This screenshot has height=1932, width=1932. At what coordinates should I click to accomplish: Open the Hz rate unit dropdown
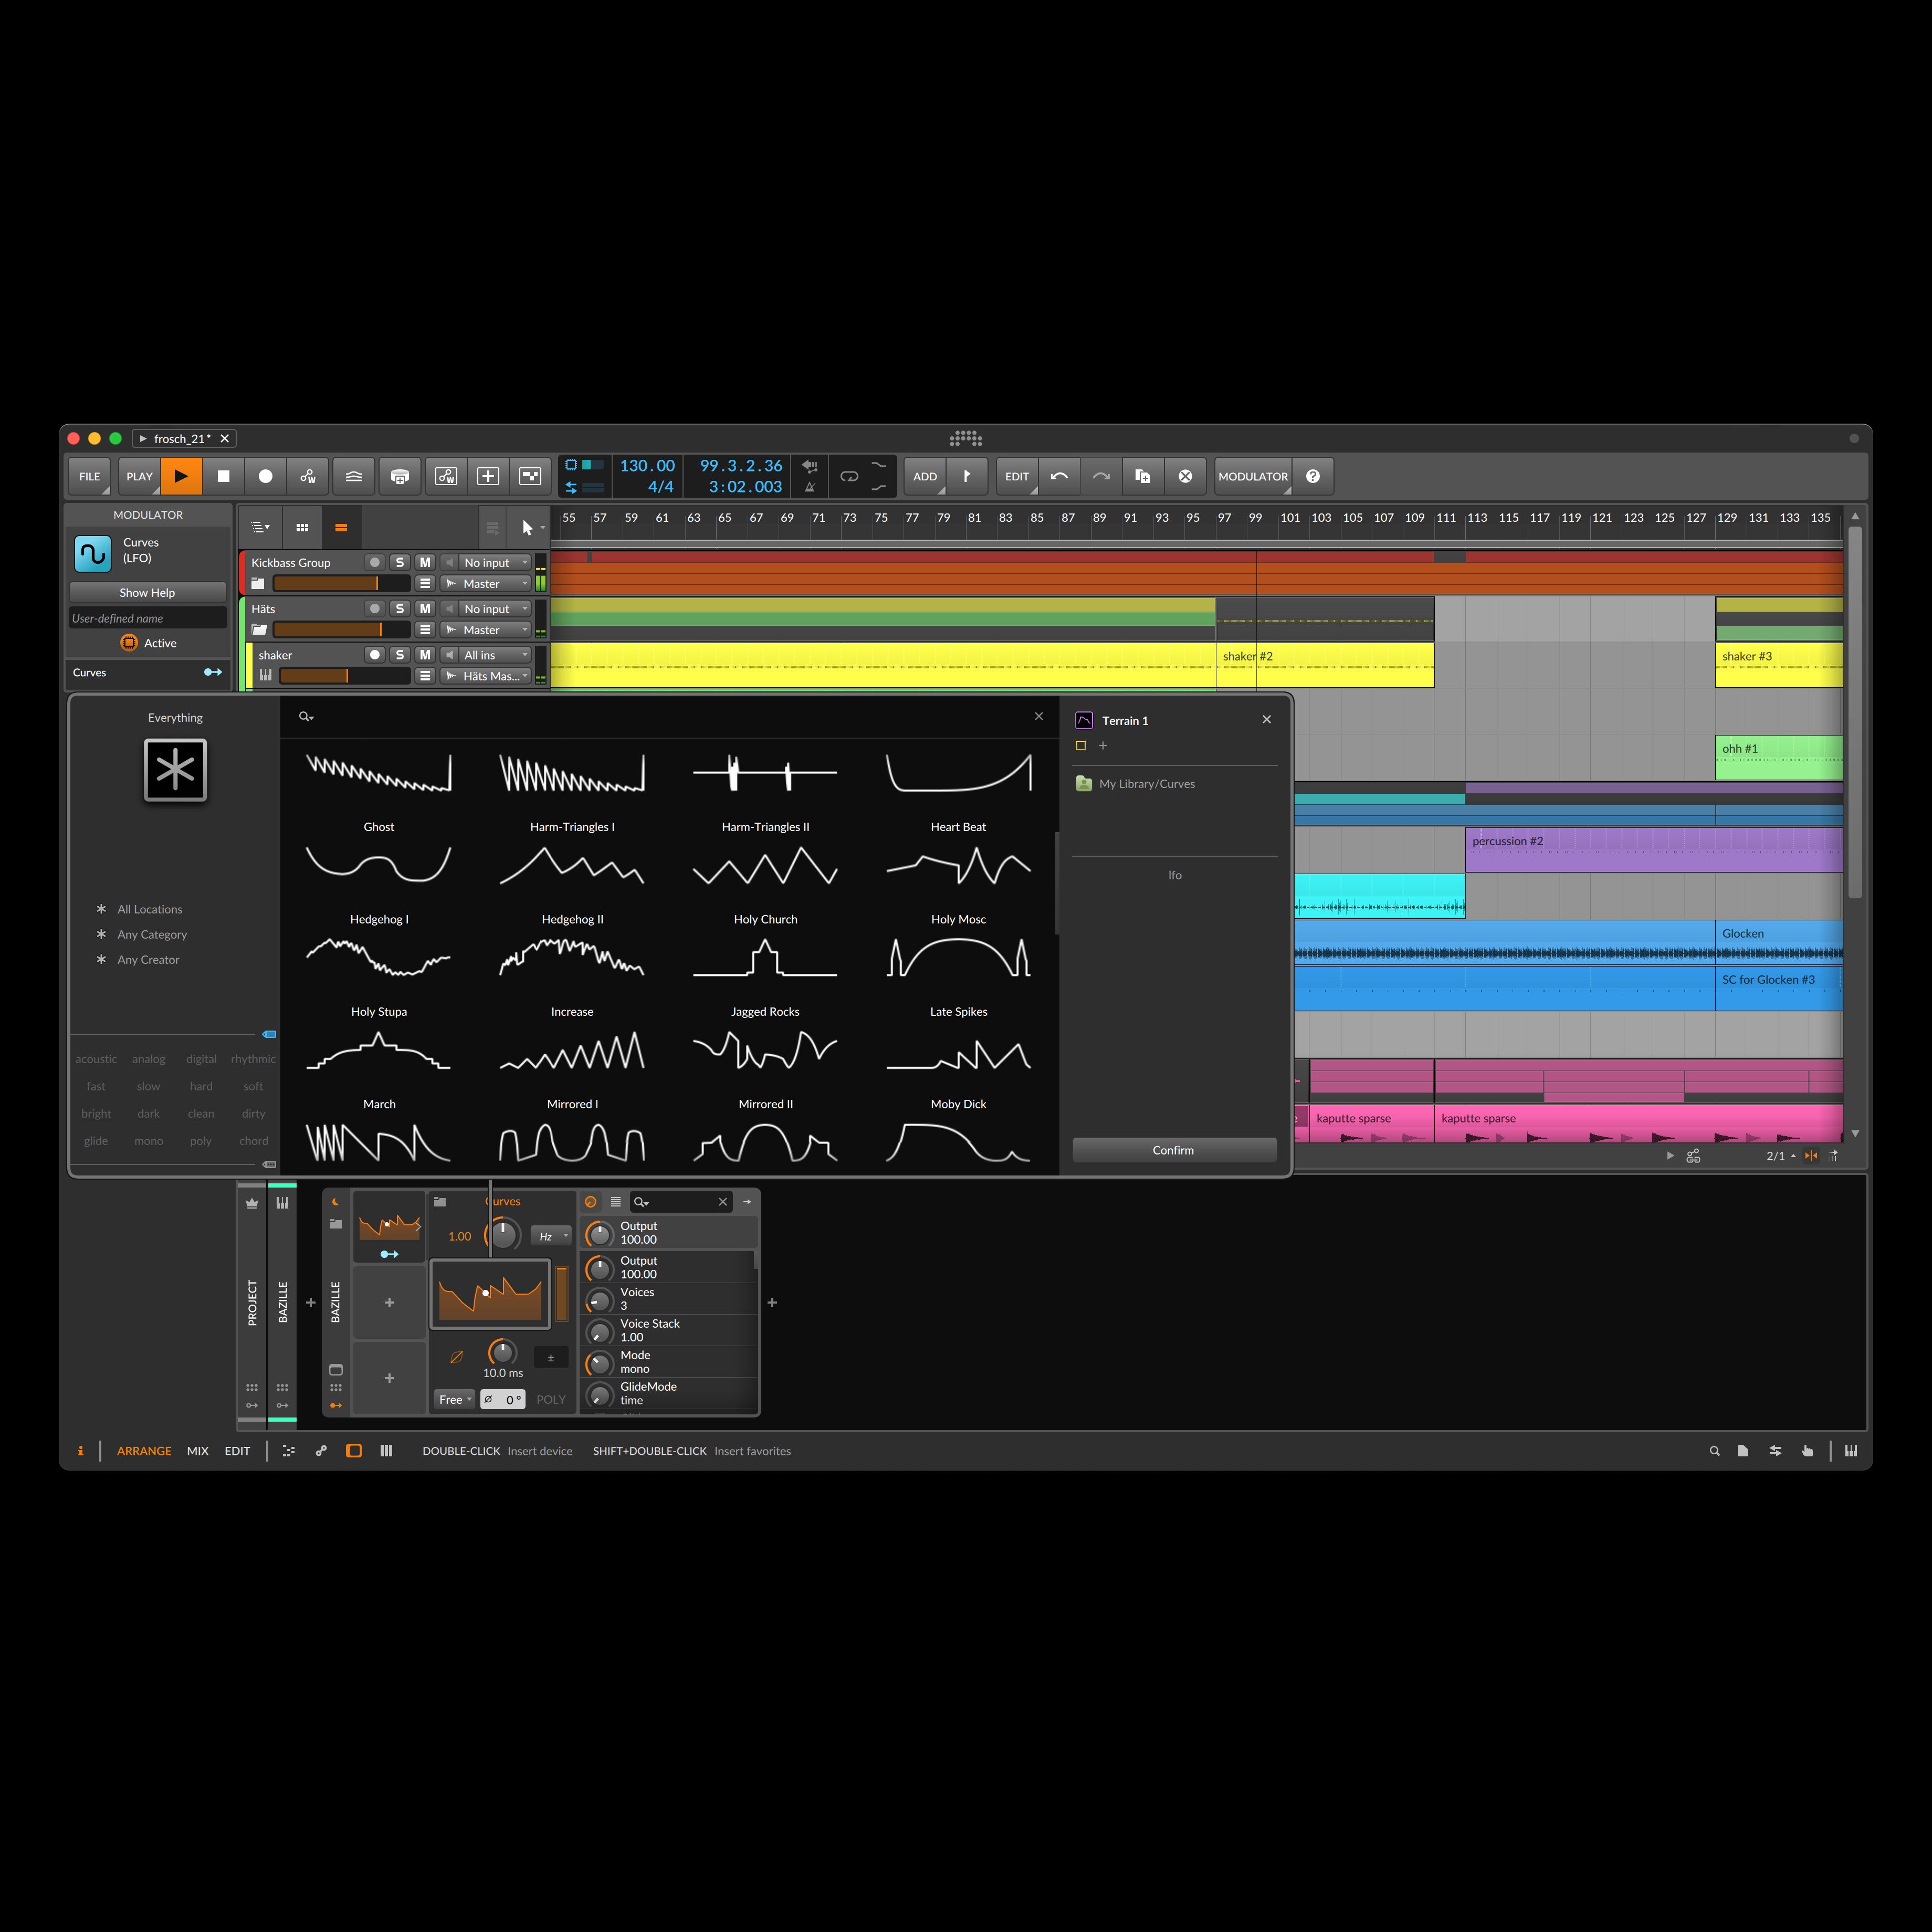tap(551, 1236)
